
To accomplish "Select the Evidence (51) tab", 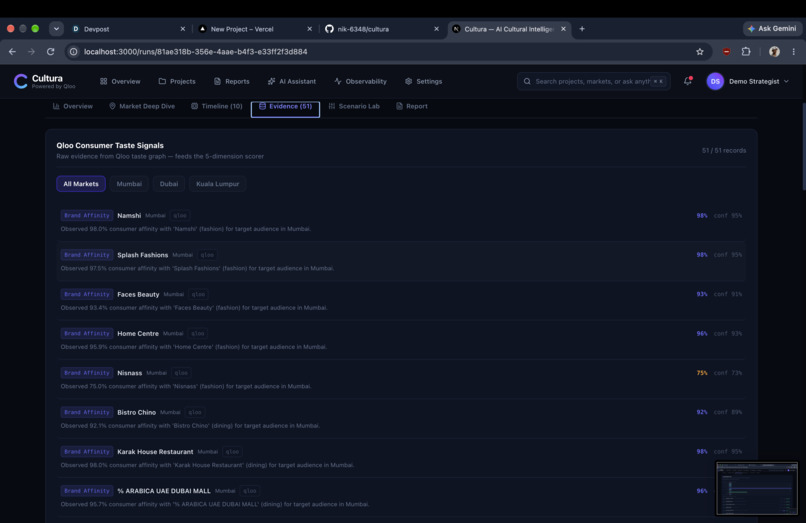I will click(x=285, y=108).
